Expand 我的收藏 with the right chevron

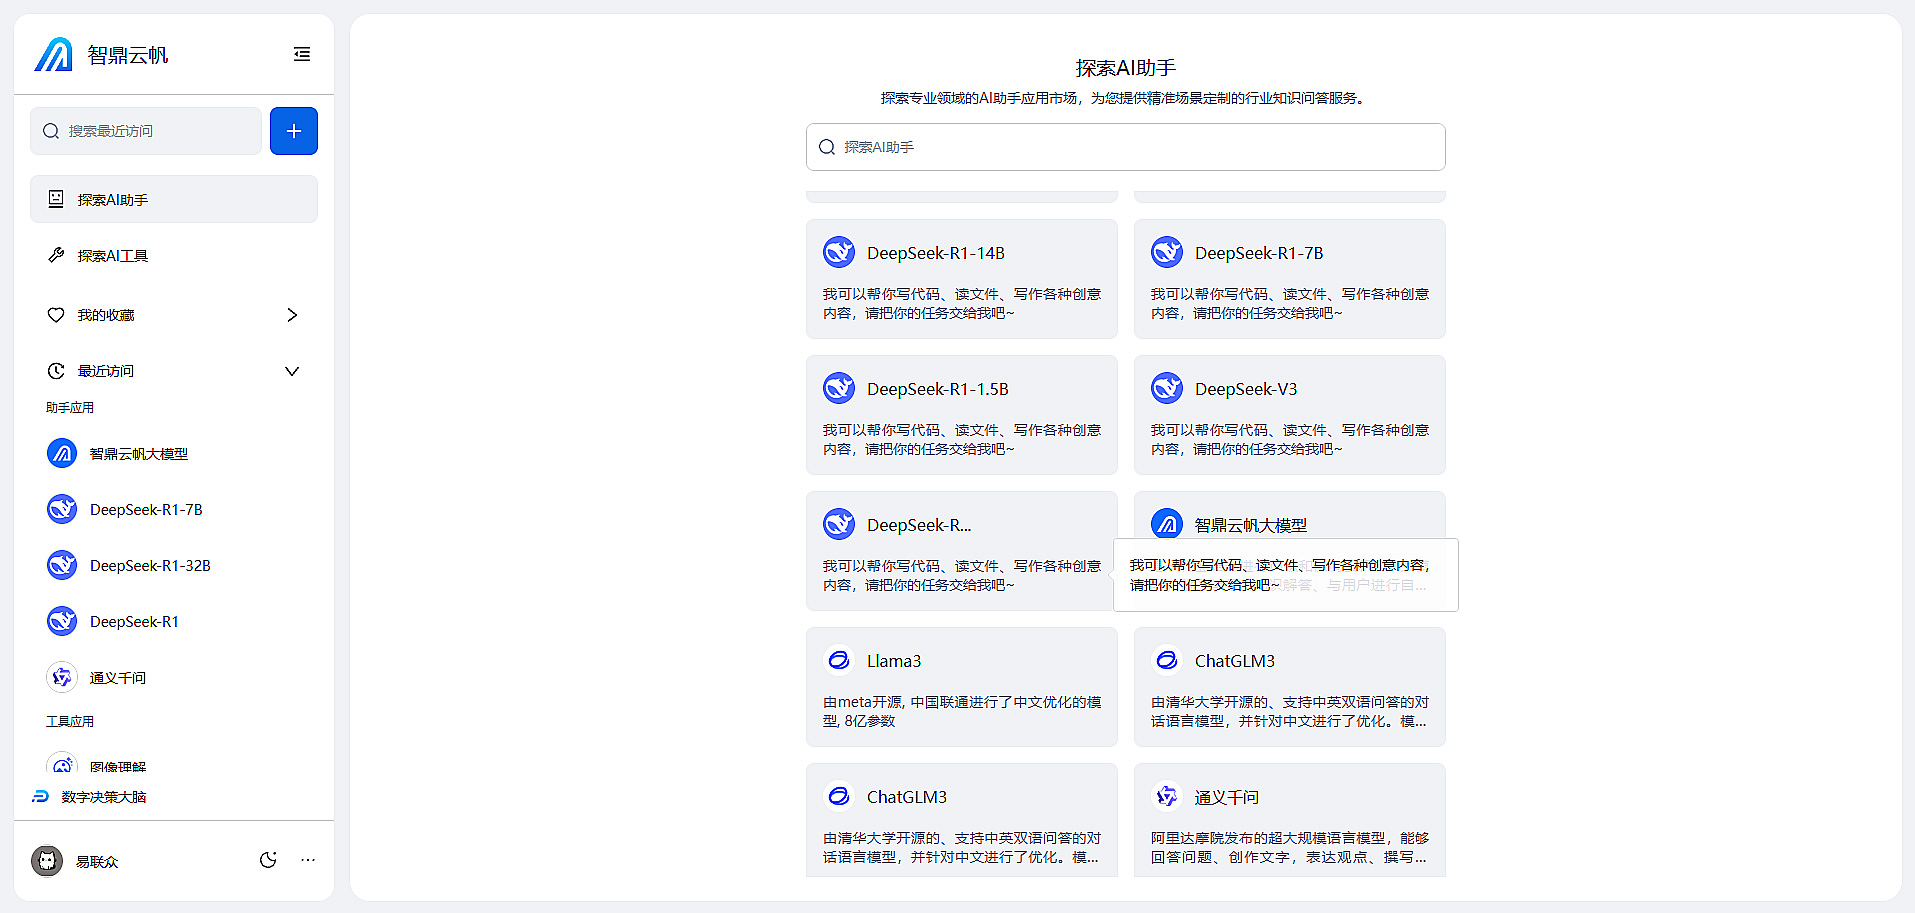click(x=292, y=315)
